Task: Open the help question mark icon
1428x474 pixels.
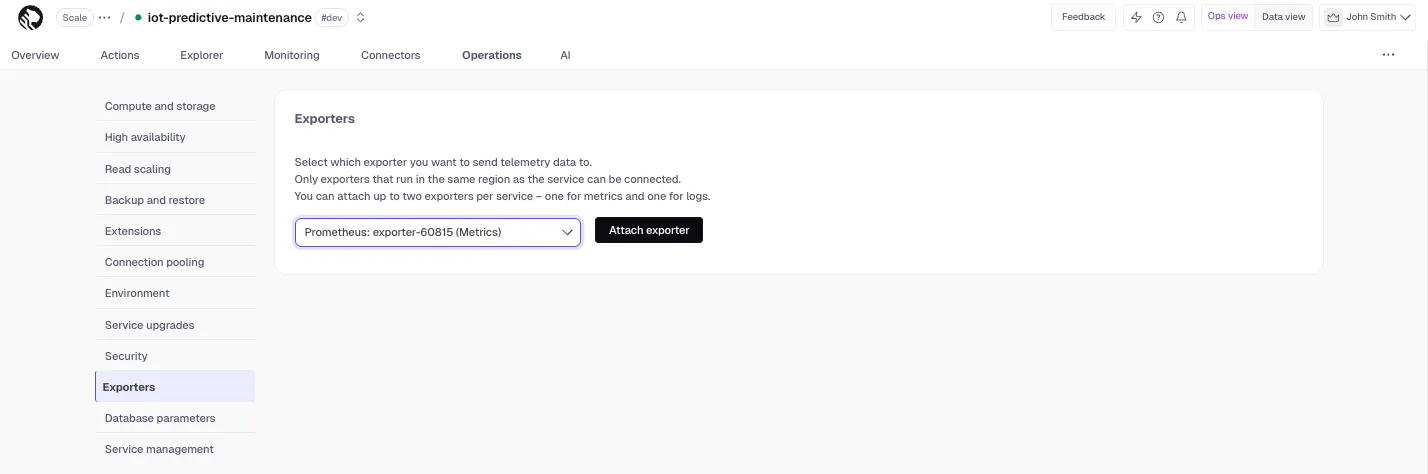Action: (1158, 17)
